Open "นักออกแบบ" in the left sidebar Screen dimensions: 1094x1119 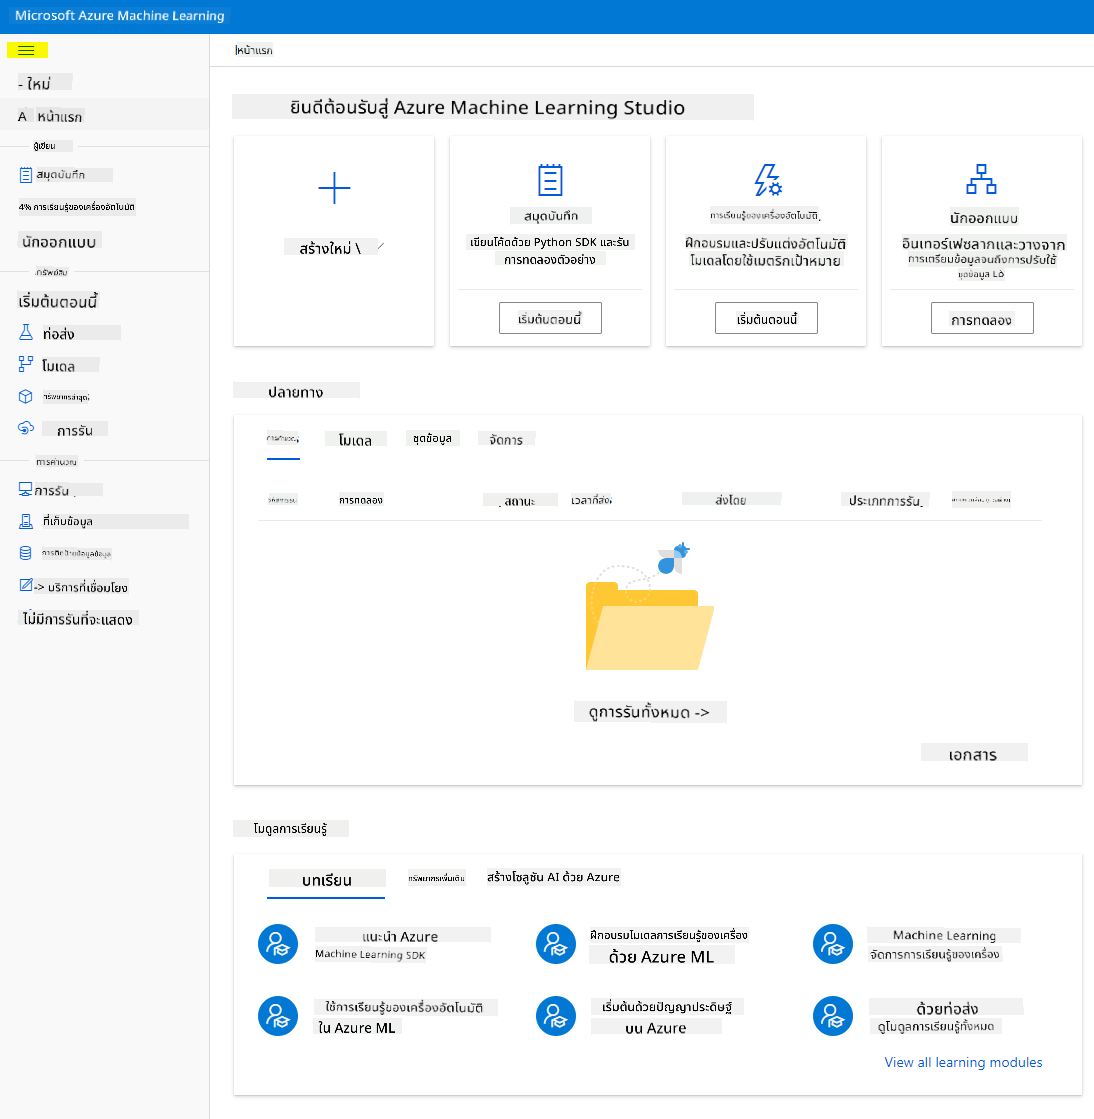(x=59, y=242)
